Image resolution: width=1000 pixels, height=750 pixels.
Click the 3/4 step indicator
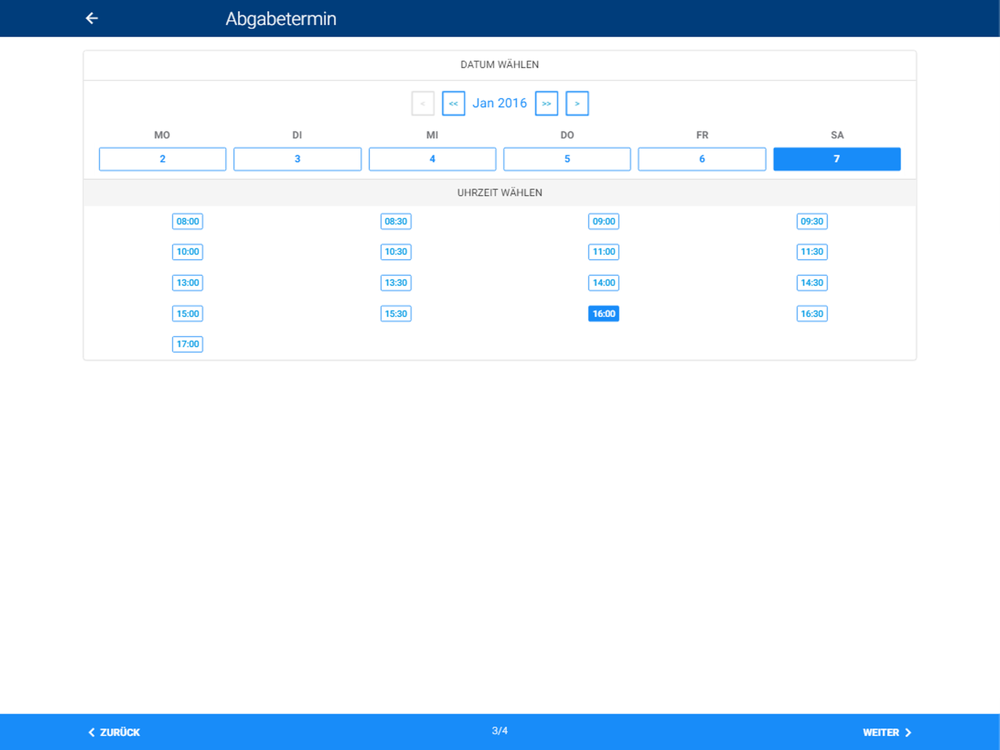coord(500,731)
